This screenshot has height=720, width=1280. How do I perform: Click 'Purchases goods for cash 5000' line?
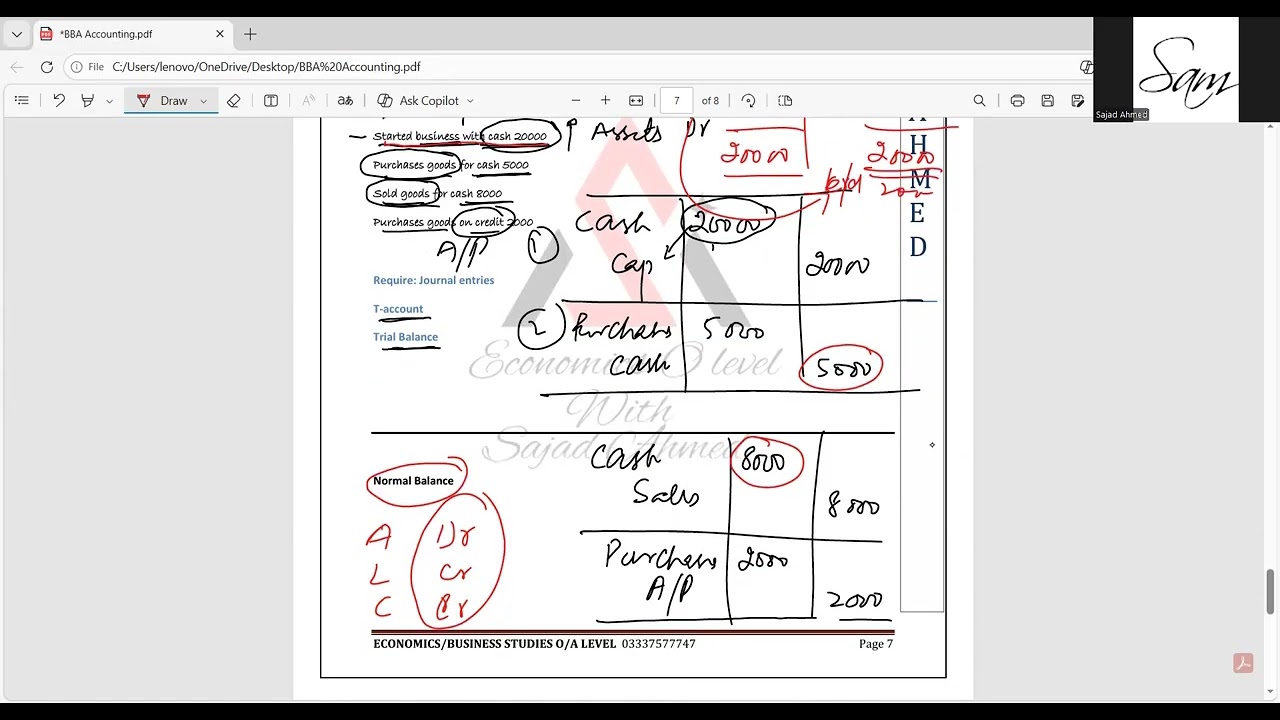[450, 165]
